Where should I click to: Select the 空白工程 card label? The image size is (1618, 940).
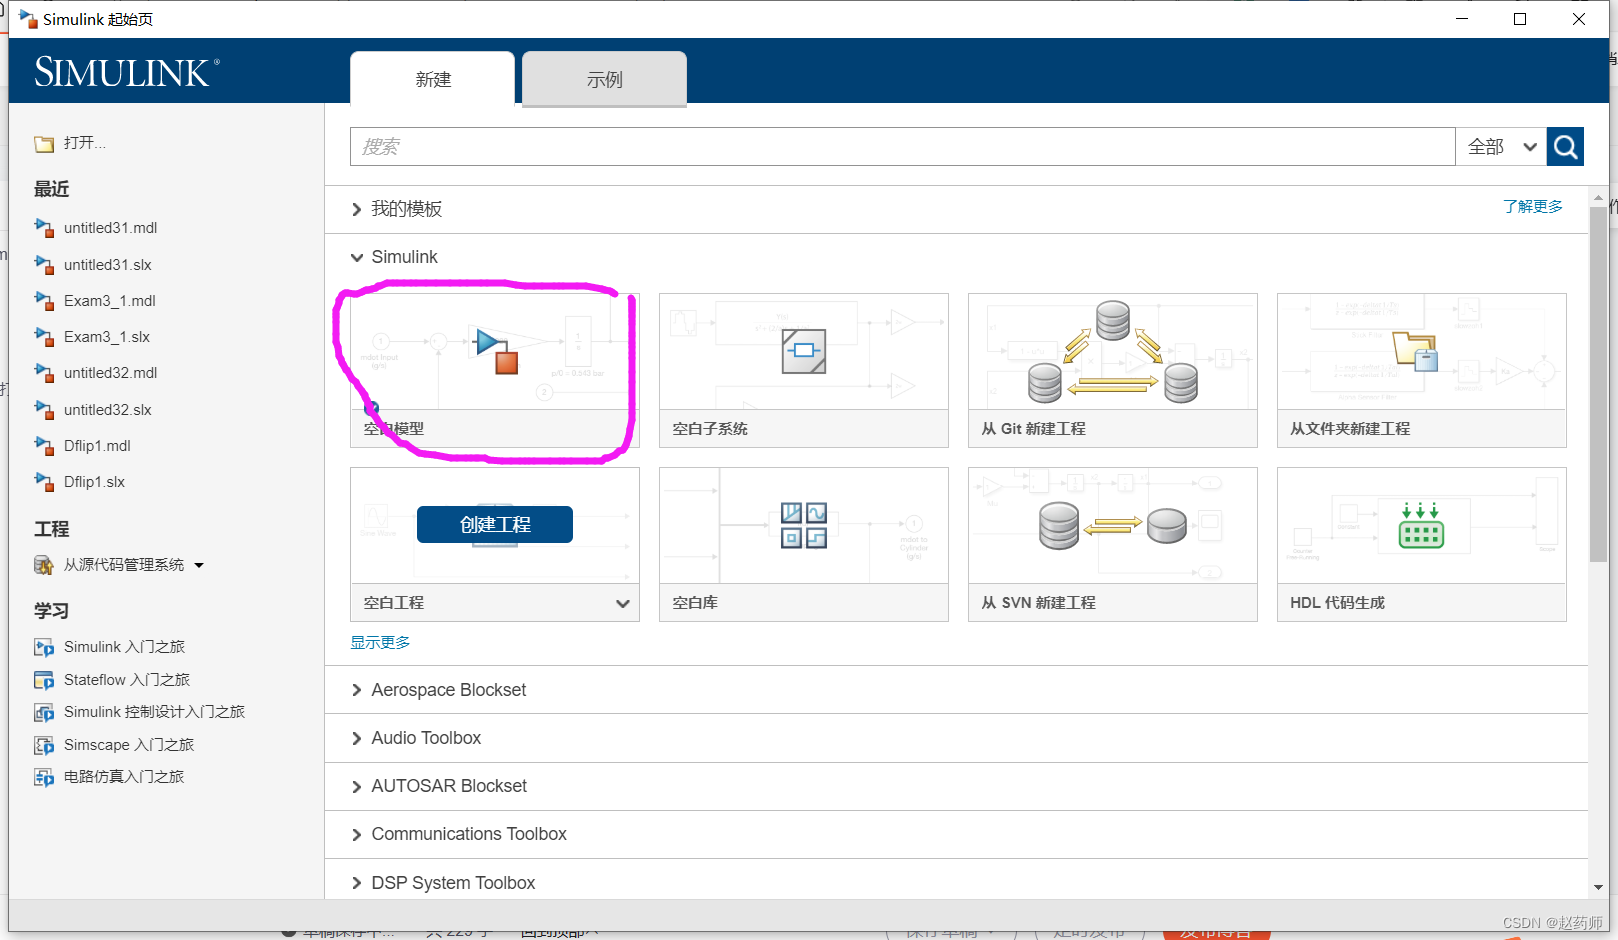point(394,603)
